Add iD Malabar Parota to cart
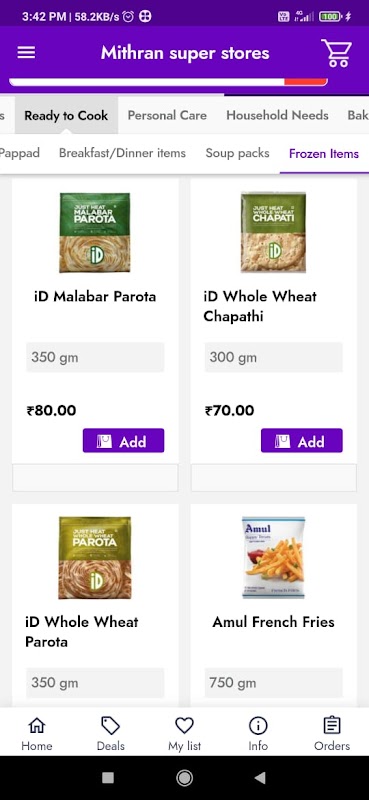Viewport: 369px width, 800px height. click(x=124, y=441)
